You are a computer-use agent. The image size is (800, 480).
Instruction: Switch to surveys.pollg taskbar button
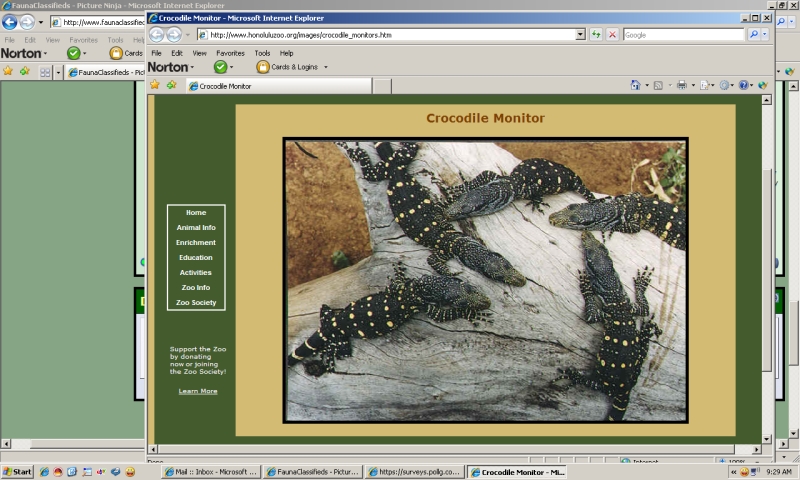click(x=415, y=472)
